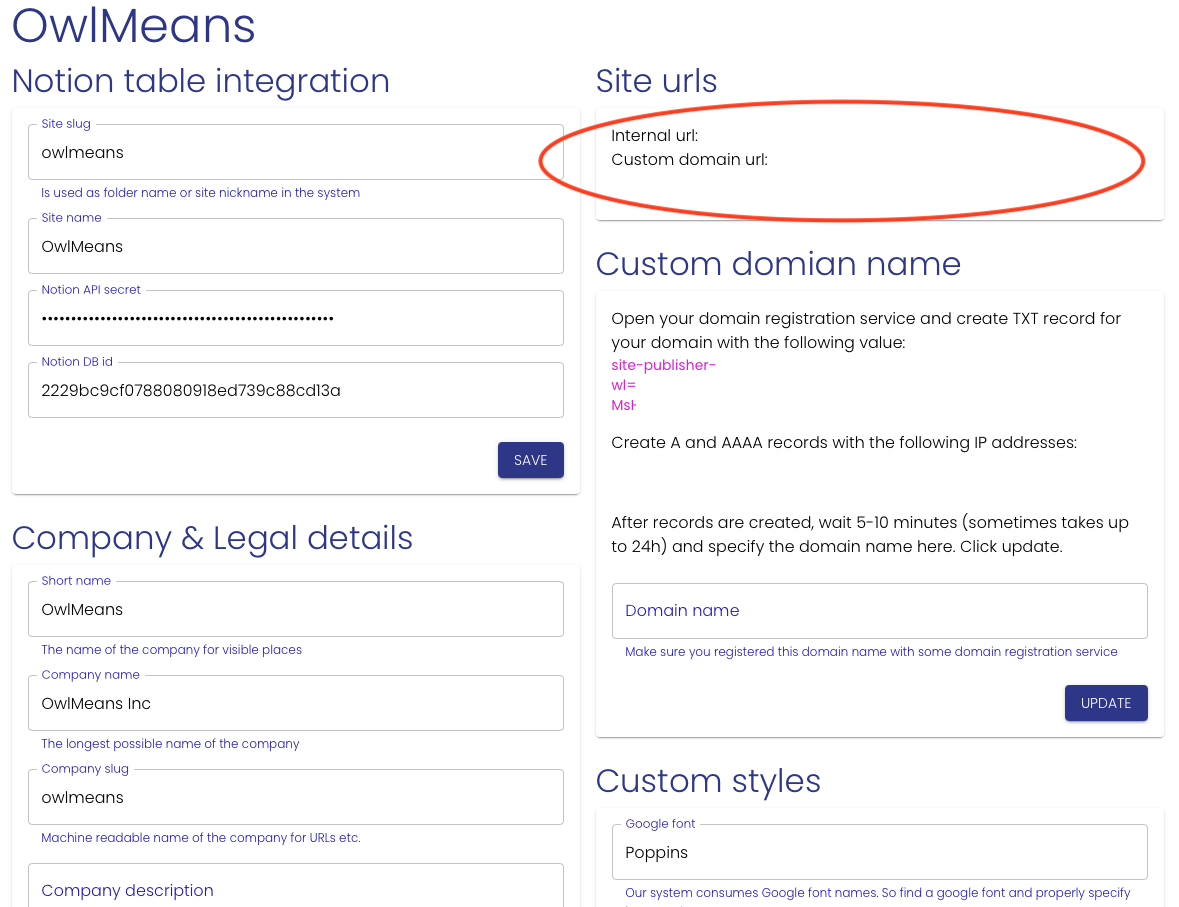The width and height of the screenshot is (1179, 907).
Task: Click the Short name input field
Action: [x=296, y=609]
